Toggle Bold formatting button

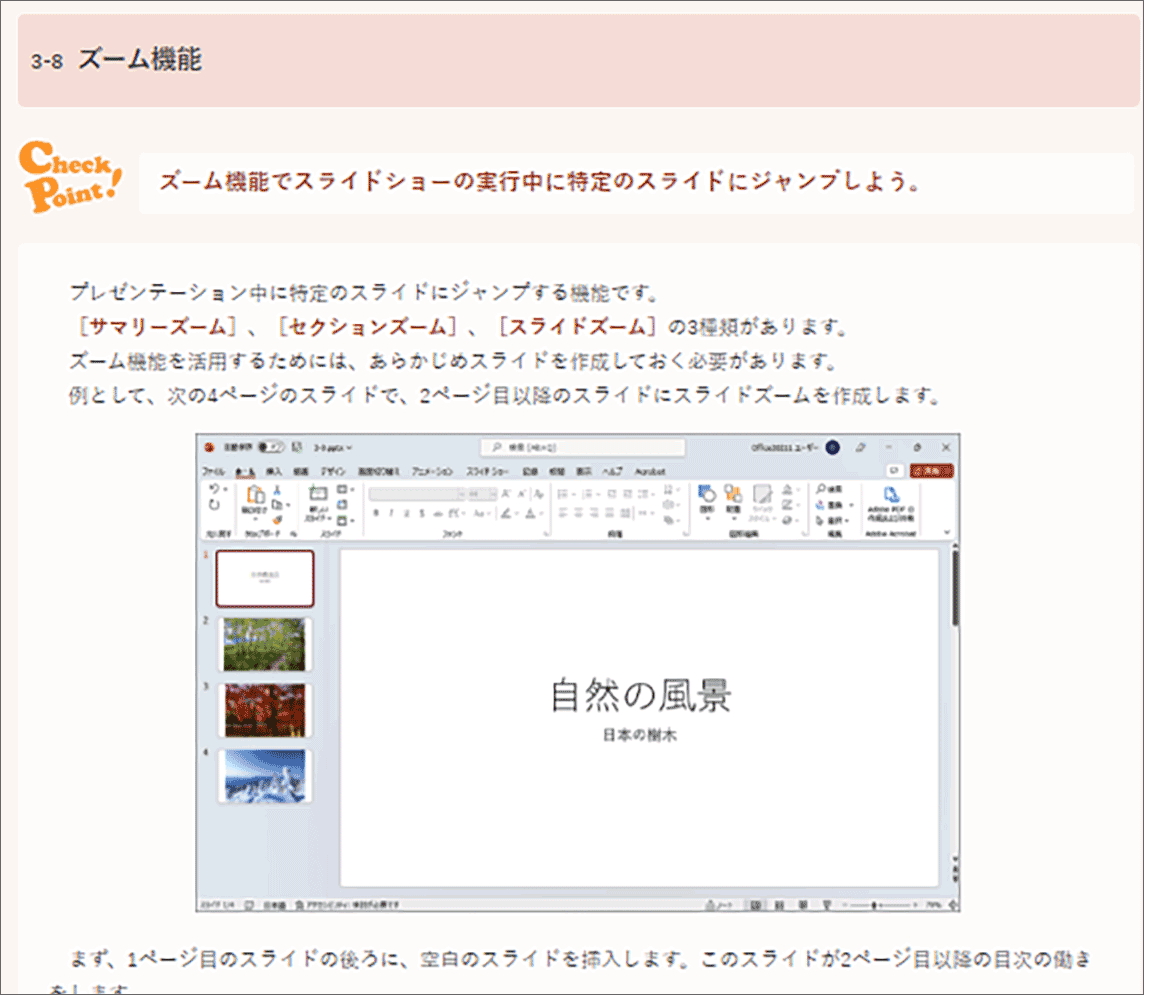tap(376, 513)
